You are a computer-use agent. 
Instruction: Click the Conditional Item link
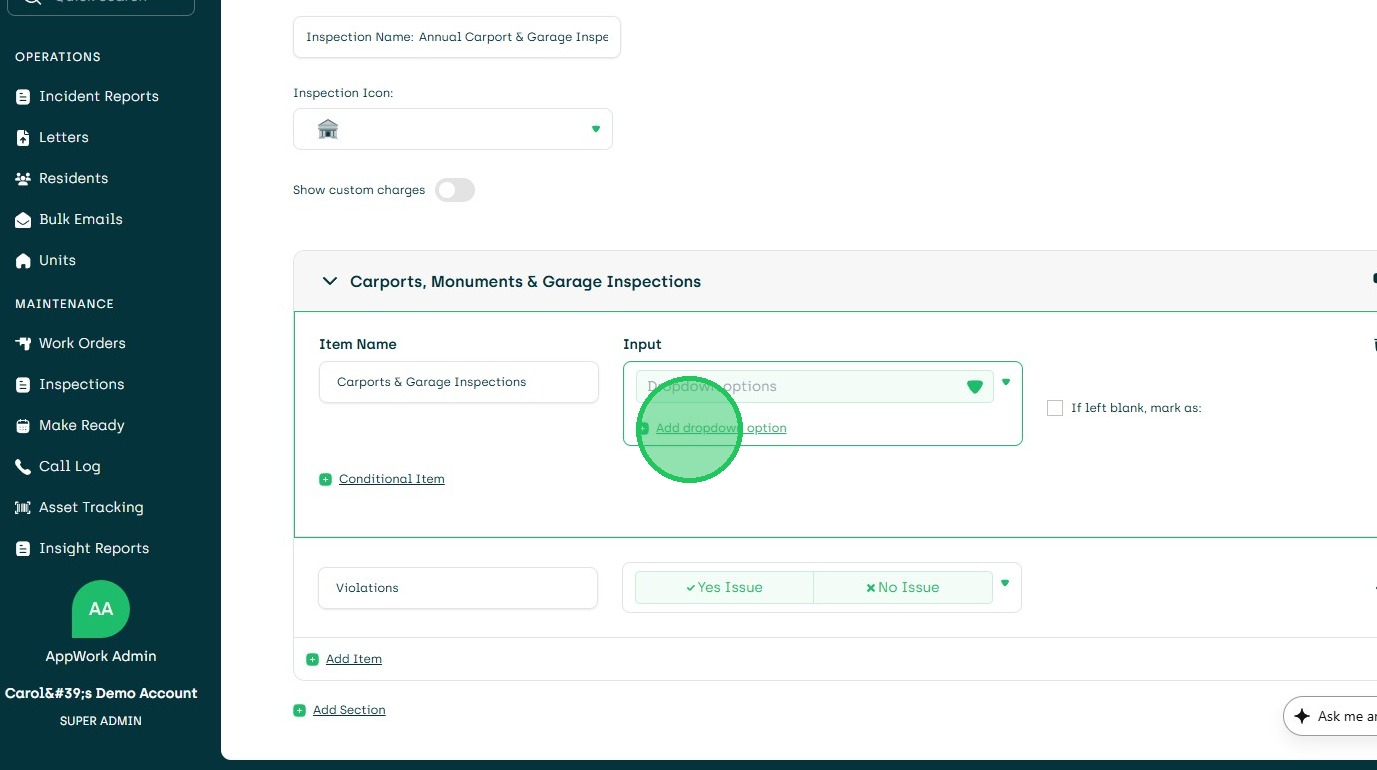point(391,479)
